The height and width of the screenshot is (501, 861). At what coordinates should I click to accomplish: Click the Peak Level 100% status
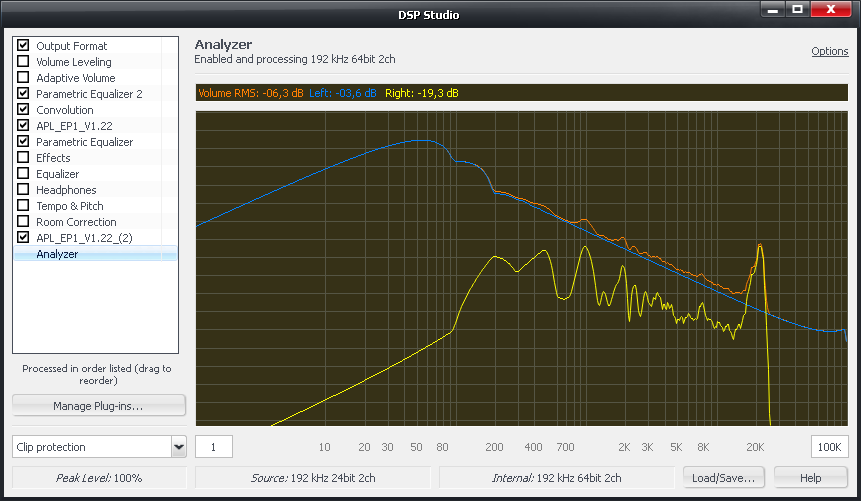(x=99, y=478)
